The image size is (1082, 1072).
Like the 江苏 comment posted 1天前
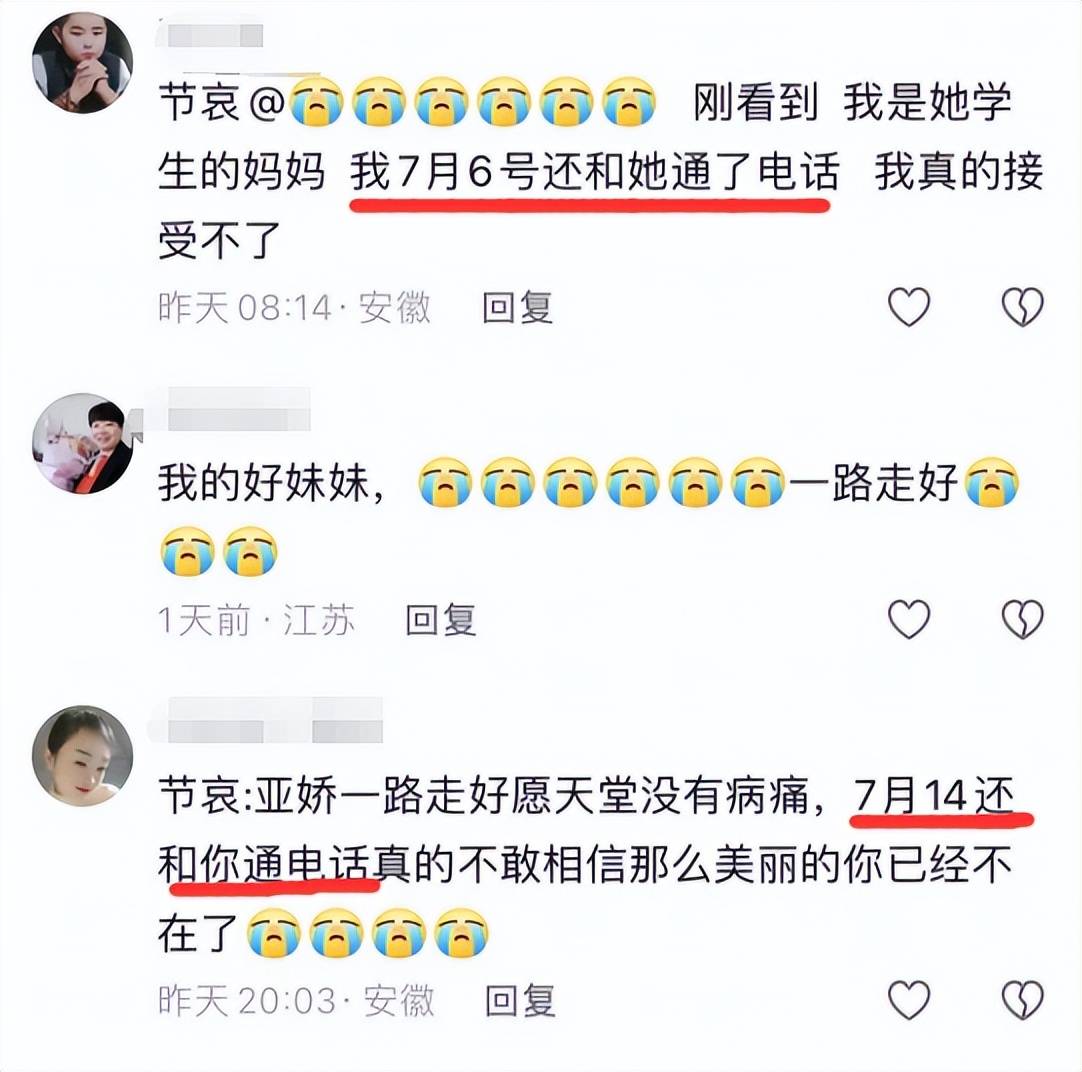tap(909, 619)
